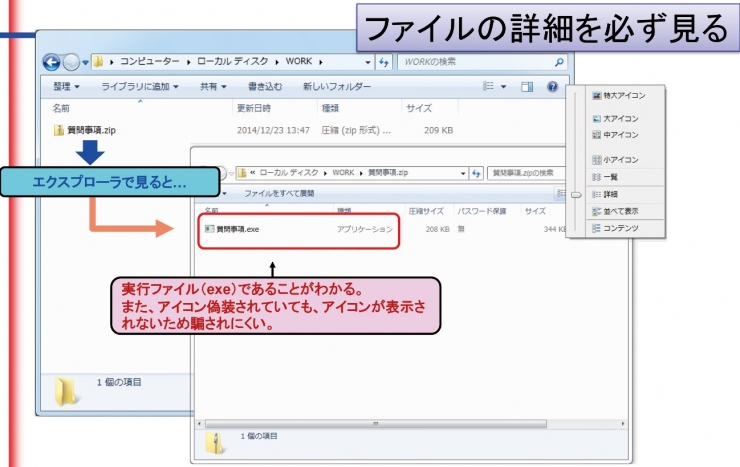Refresh the zip window view
Screen dimensions: 740x467
[x=476, y=173]
